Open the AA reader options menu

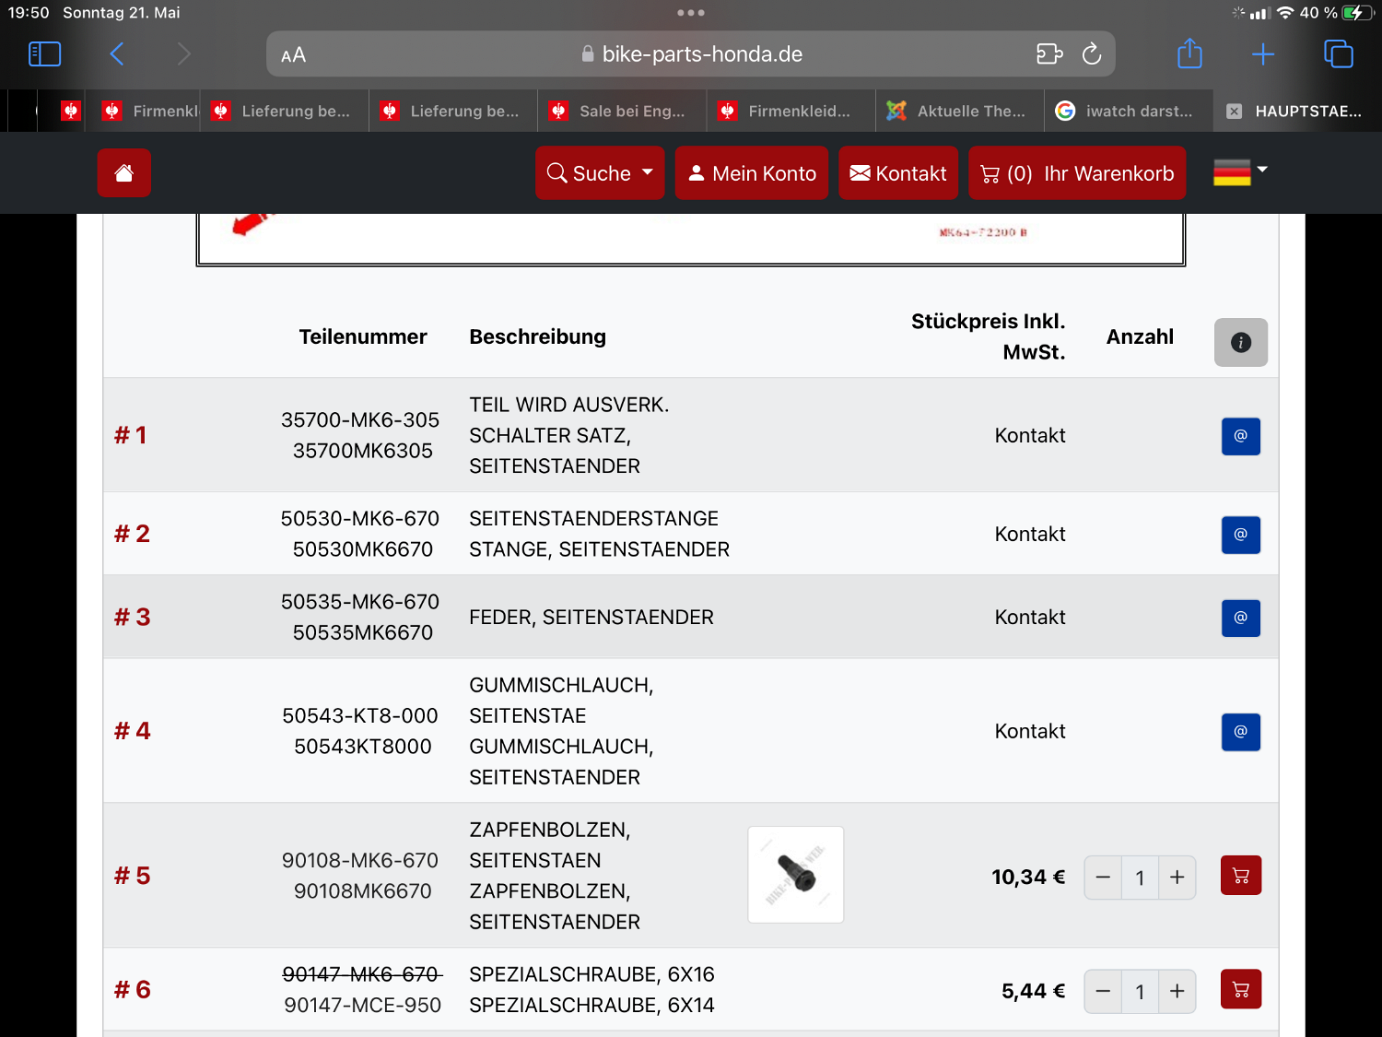coord(293,55)
